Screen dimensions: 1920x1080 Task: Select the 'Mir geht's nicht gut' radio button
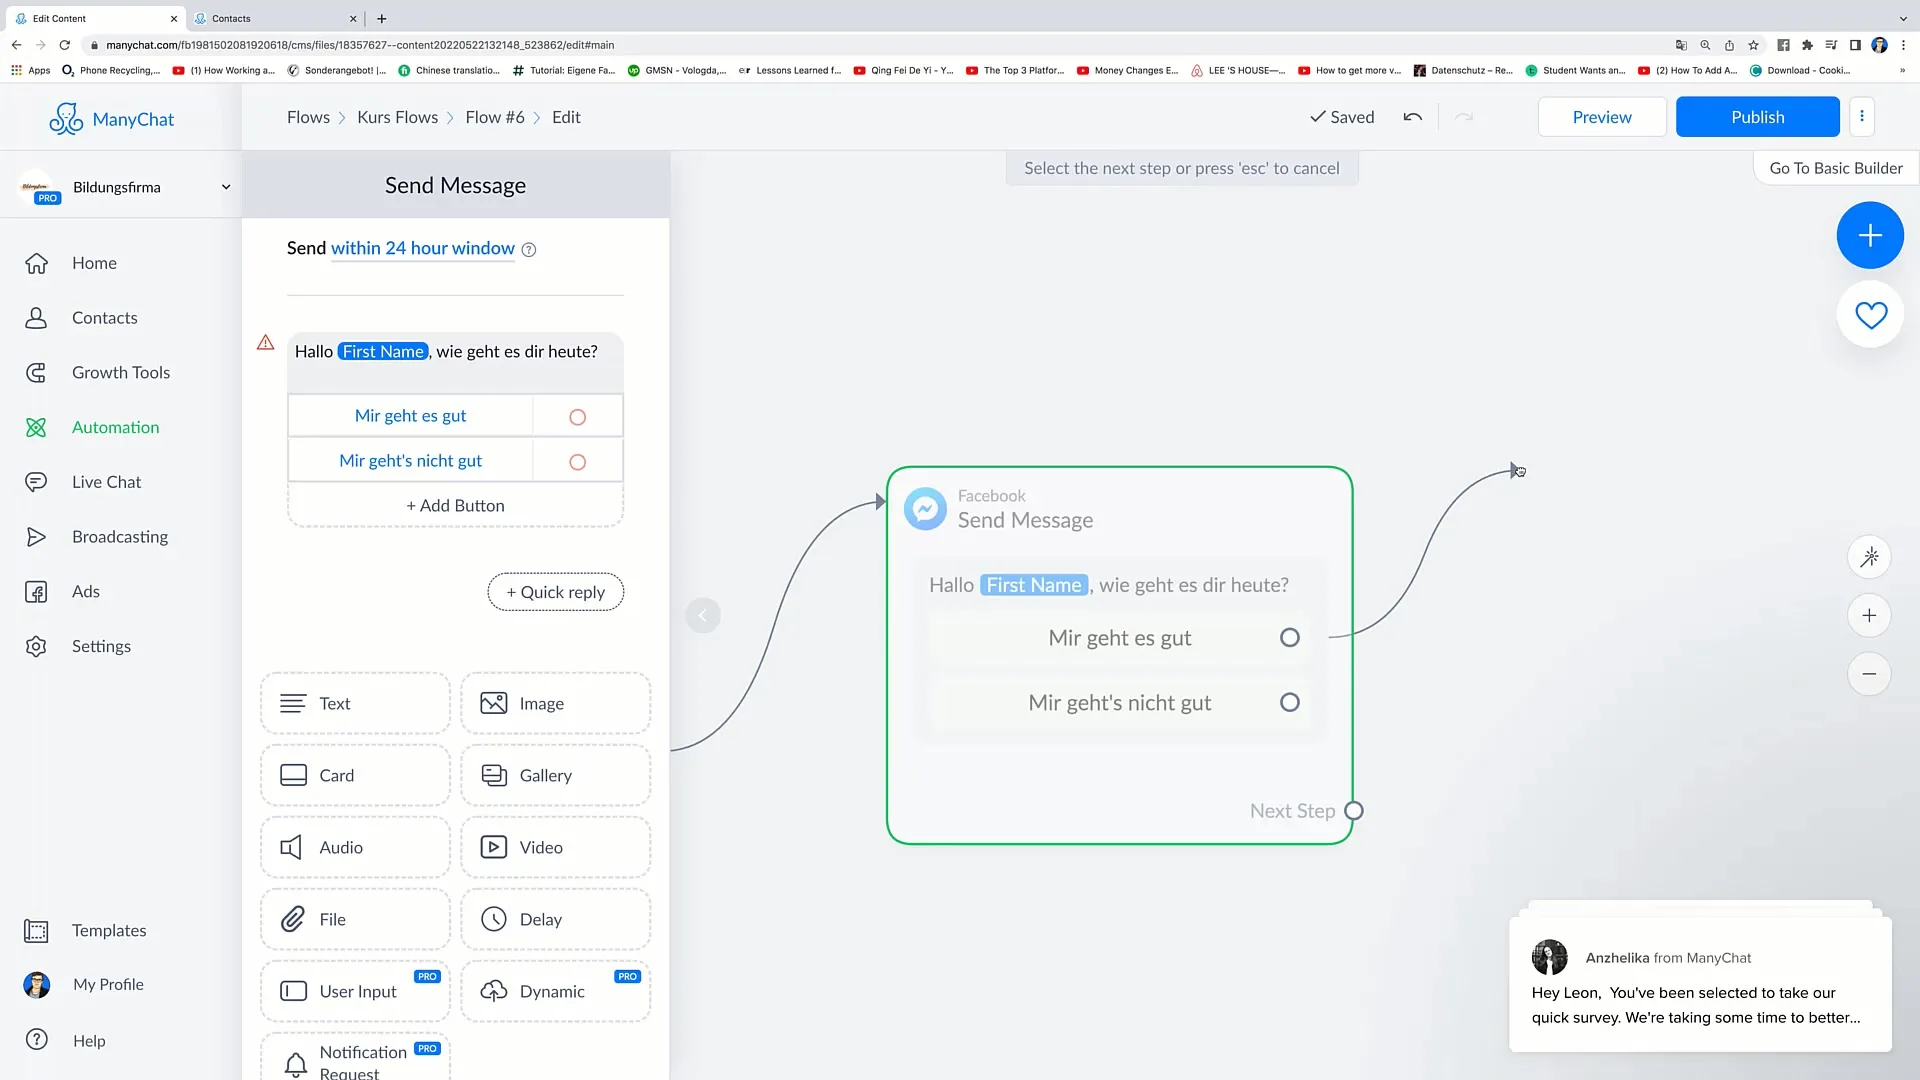576,460
